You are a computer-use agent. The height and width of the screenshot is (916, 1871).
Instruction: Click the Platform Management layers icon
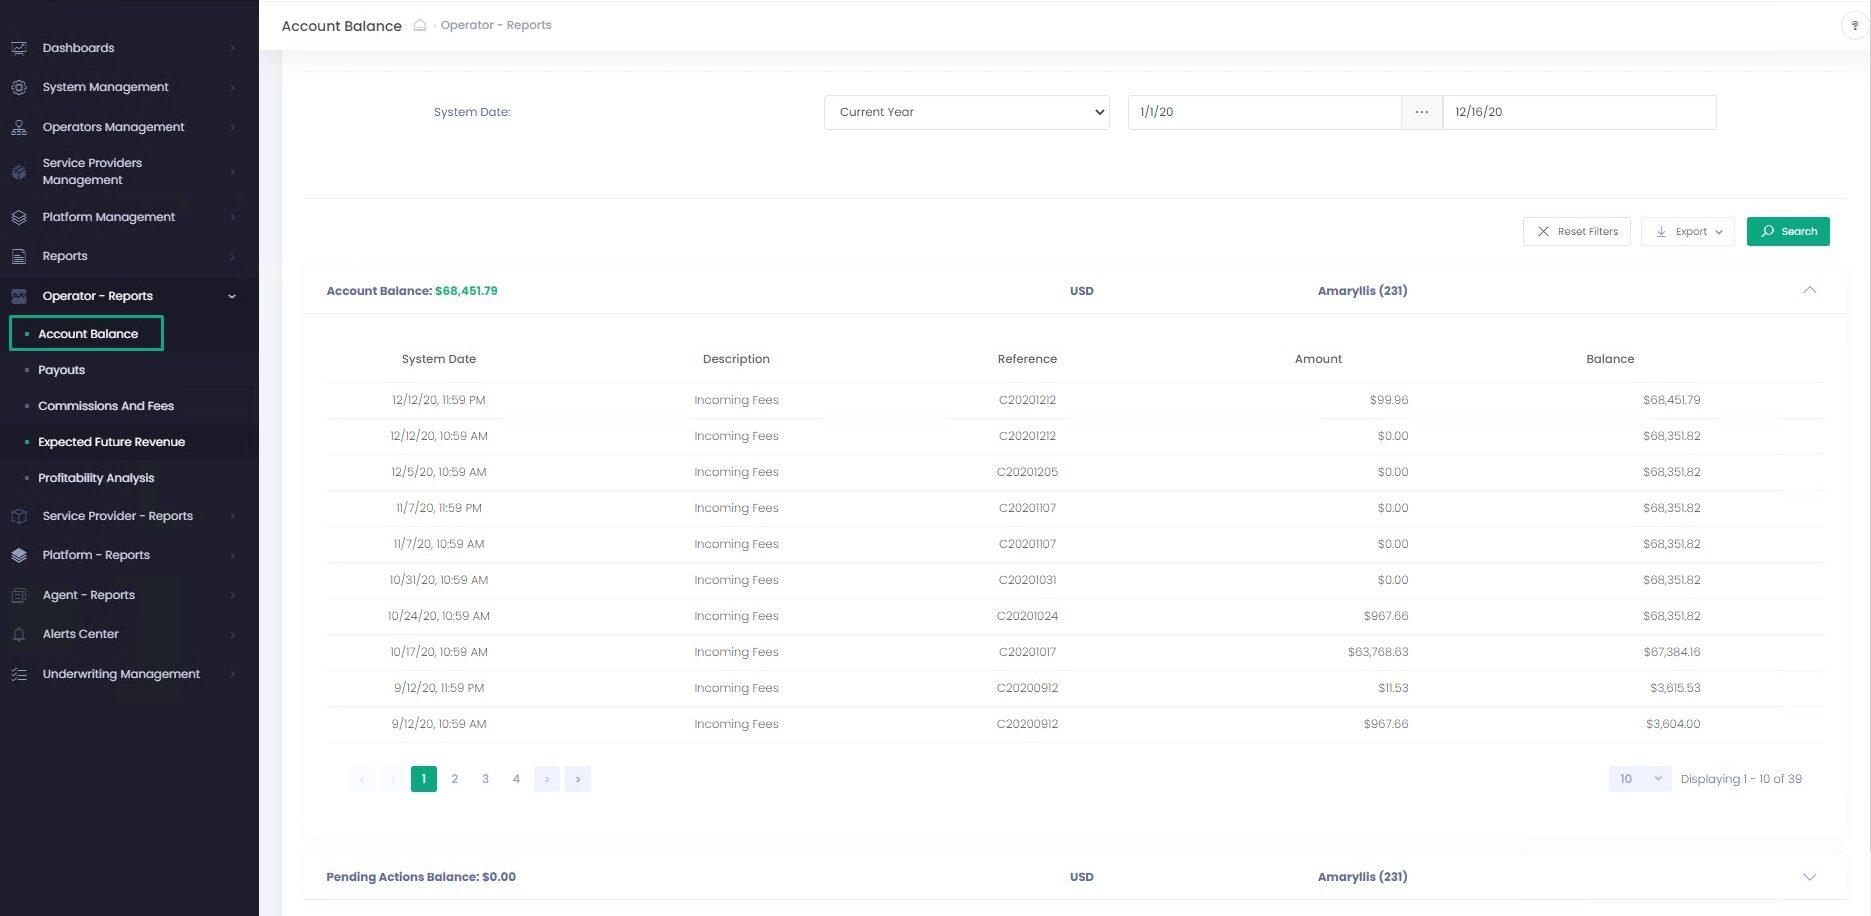pyautogui.click(x=19, y=217)
